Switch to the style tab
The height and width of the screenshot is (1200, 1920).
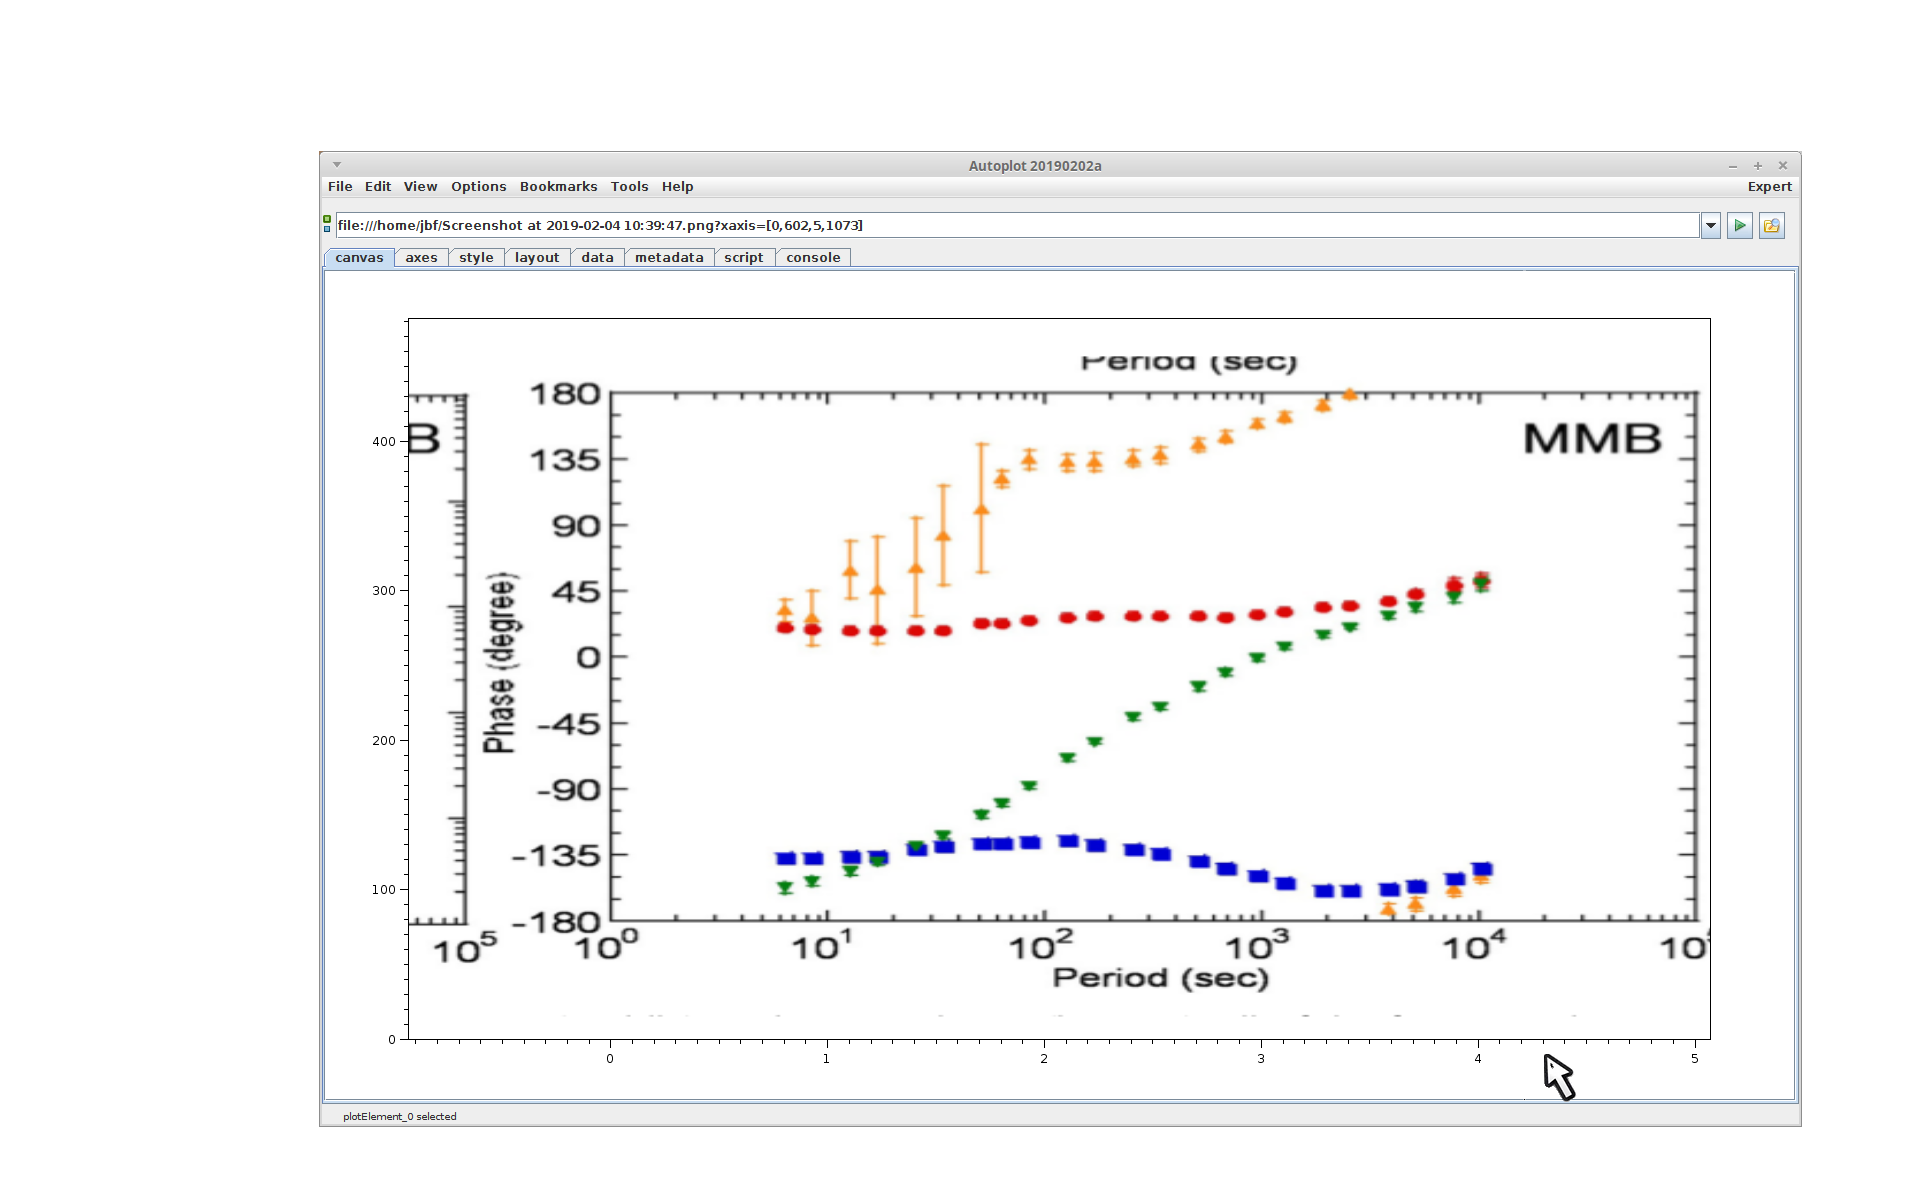point(476,258)
